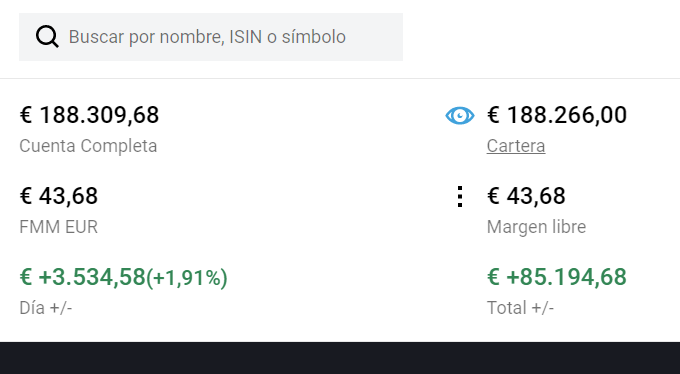Click the € 188.309,68 account total

[89, 115]
